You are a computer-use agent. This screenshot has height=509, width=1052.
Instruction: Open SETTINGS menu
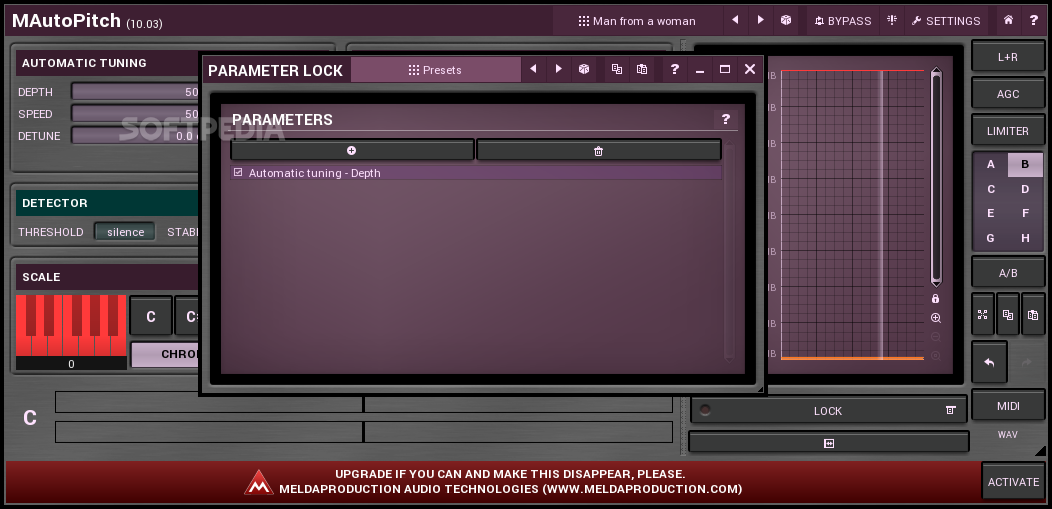(x=946, y=21)
